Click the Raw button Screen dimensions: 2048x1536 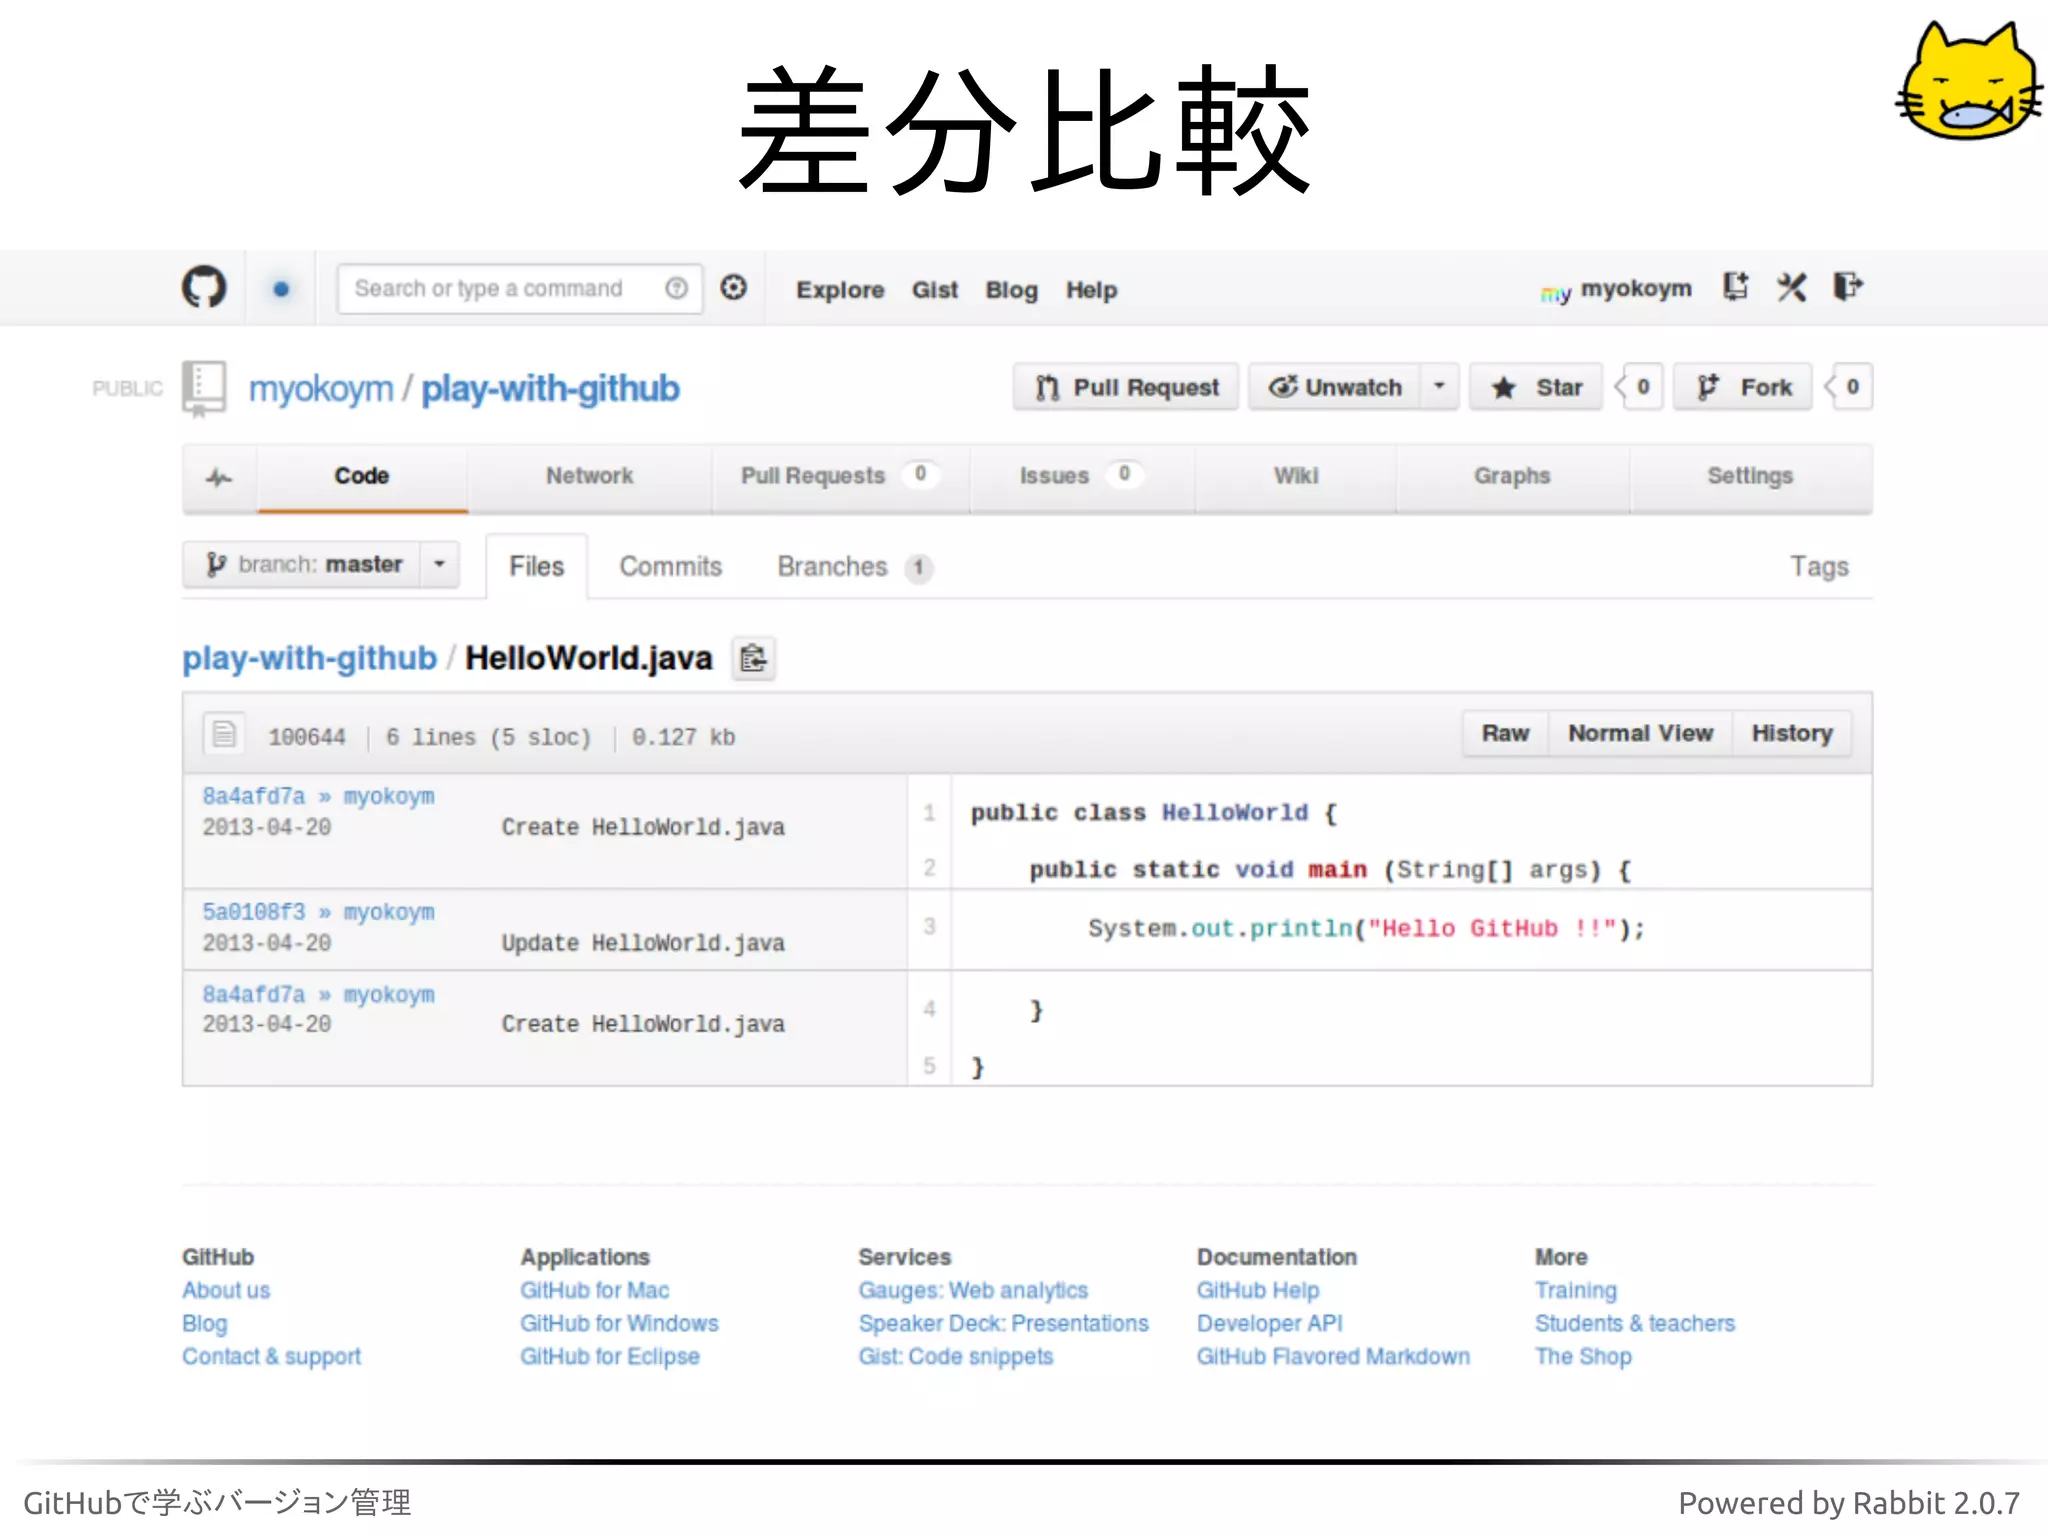pos(1505,734)
